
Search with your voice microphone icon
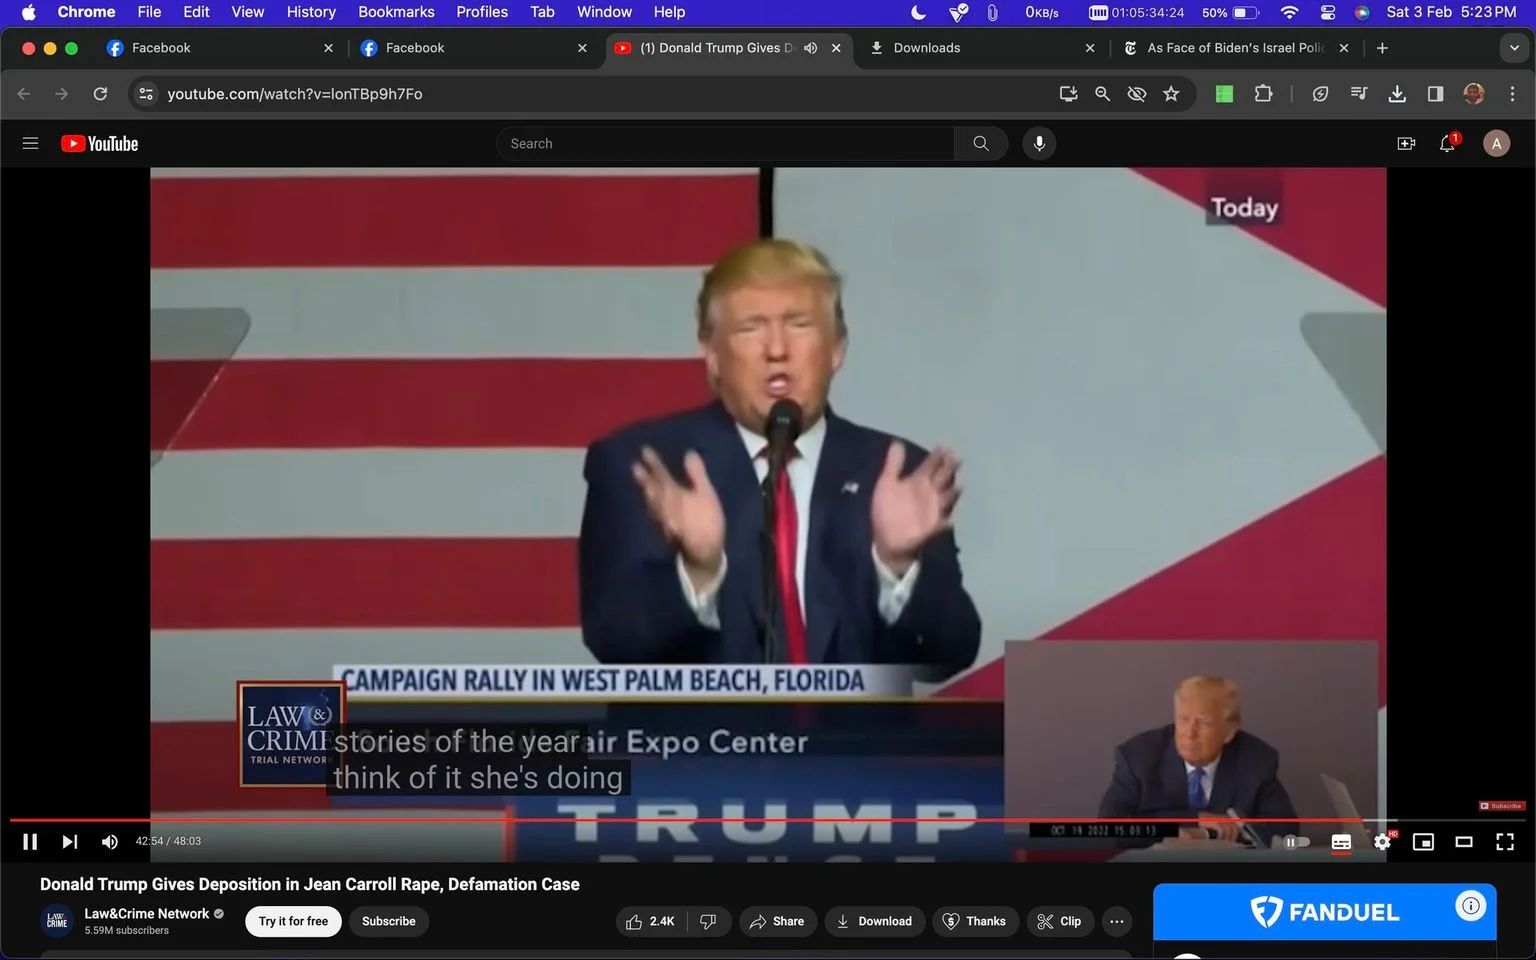[1039, 144]
